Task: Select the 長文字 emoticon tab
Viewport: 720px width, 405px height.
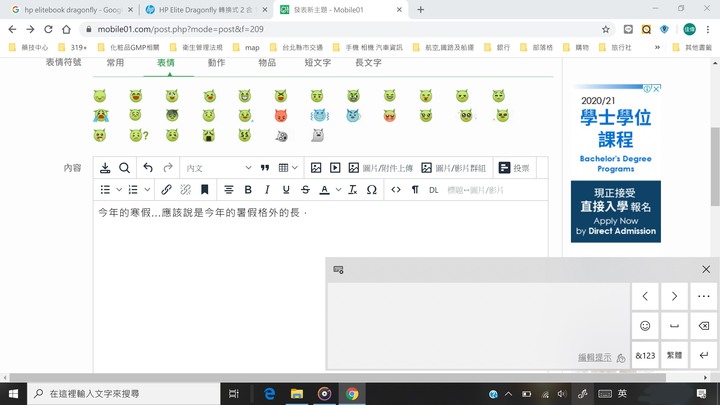Action: point(368,63)
